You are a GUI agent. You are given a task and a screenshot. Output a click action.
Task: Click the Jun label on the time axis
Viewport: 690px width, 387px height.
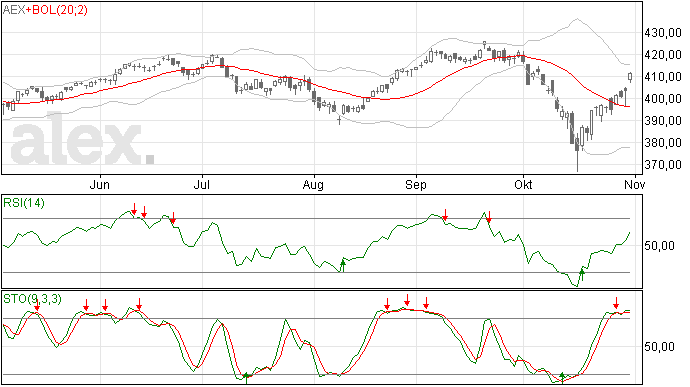(100, 184)
